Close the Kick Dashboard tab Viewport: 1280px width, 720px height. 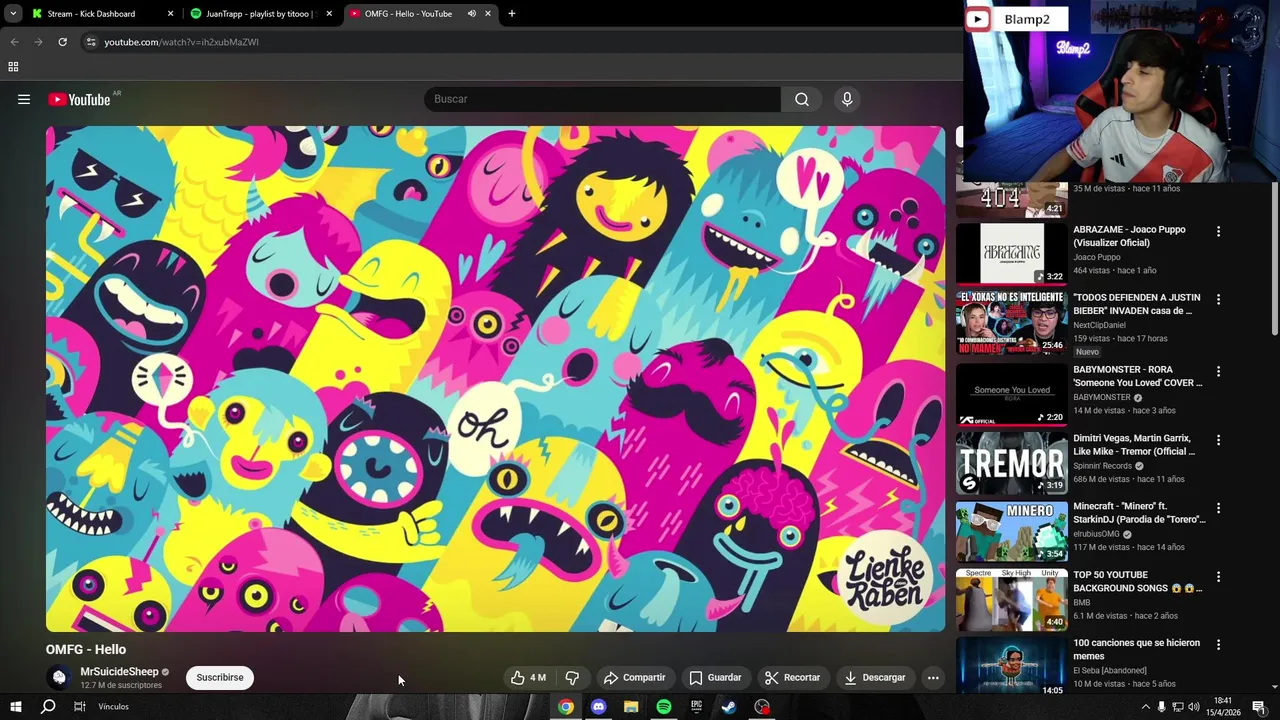pyautogui.click(x=170, y=14)
